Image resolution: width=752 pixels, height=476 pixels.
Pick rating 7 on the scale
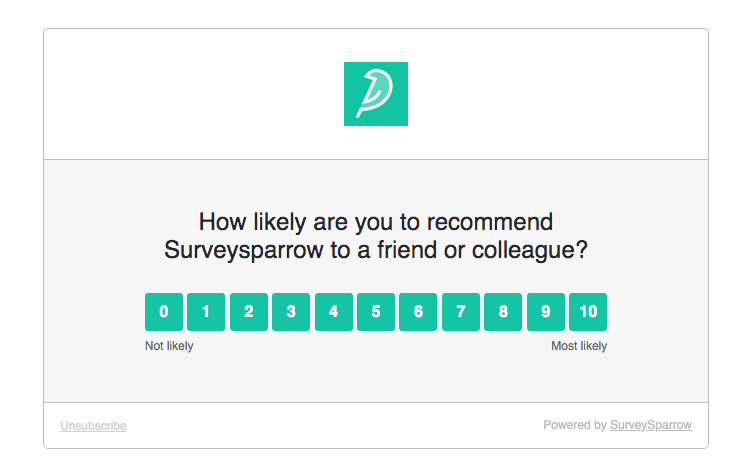460,312
